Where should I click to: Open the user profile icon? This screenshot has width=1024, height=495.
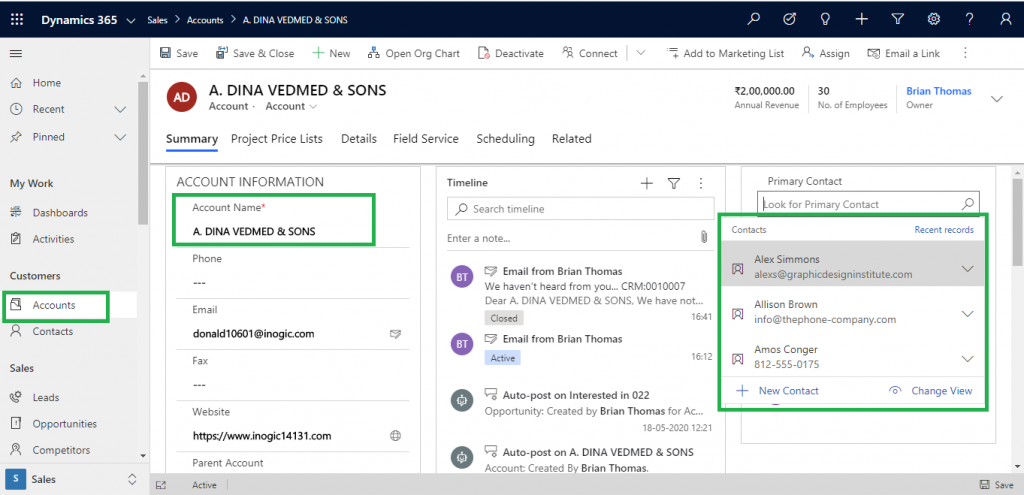1006,20
